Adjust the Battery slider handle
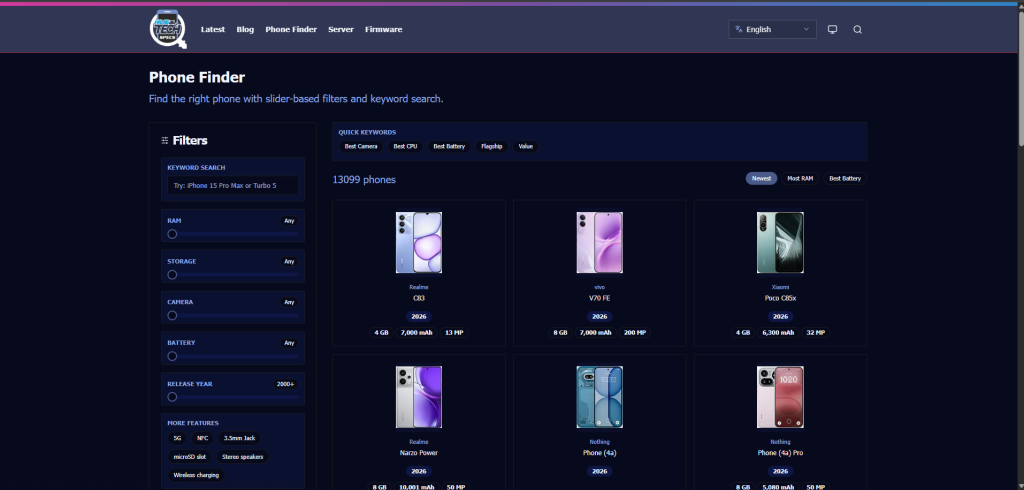The width and height of the screenshot is (1024, 490). click(x=172, y=356)
